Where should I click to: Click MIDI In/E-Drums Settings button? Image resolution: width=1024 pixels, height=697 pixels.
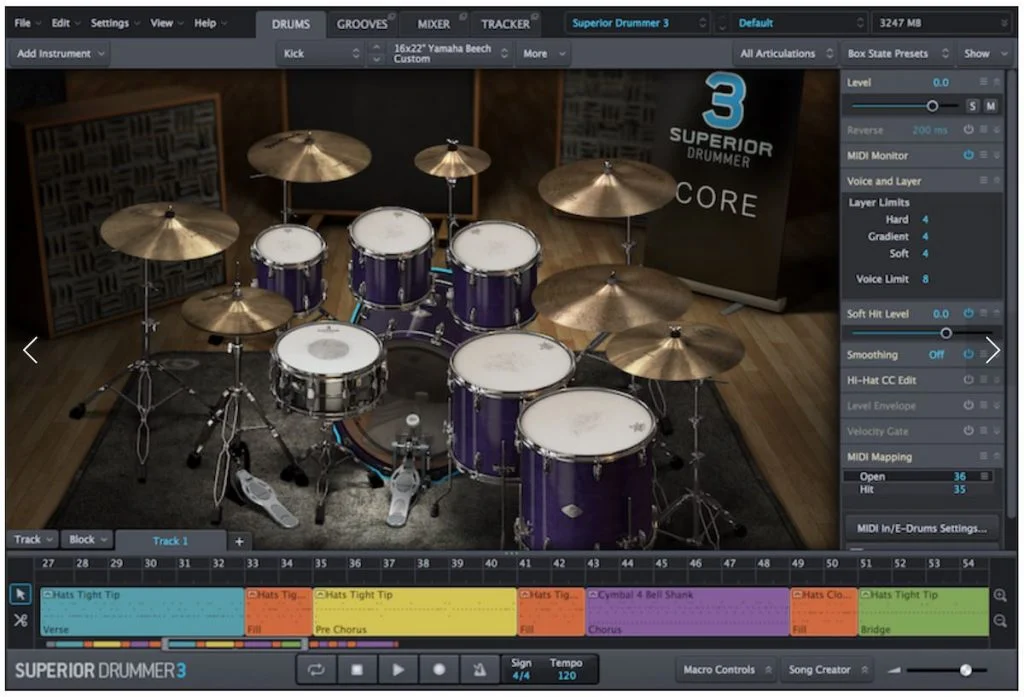921,528
